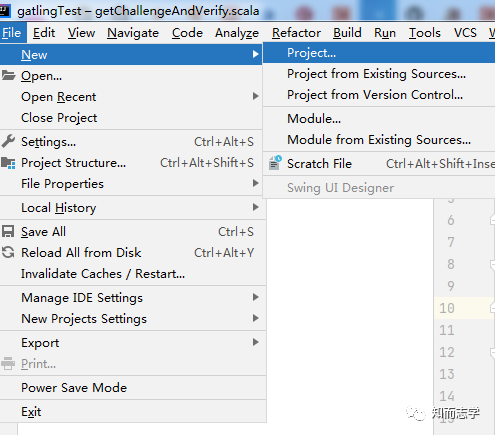Expand the Export submenu arrow
Viewport: 495px width, 435px height.
[256, 342]
